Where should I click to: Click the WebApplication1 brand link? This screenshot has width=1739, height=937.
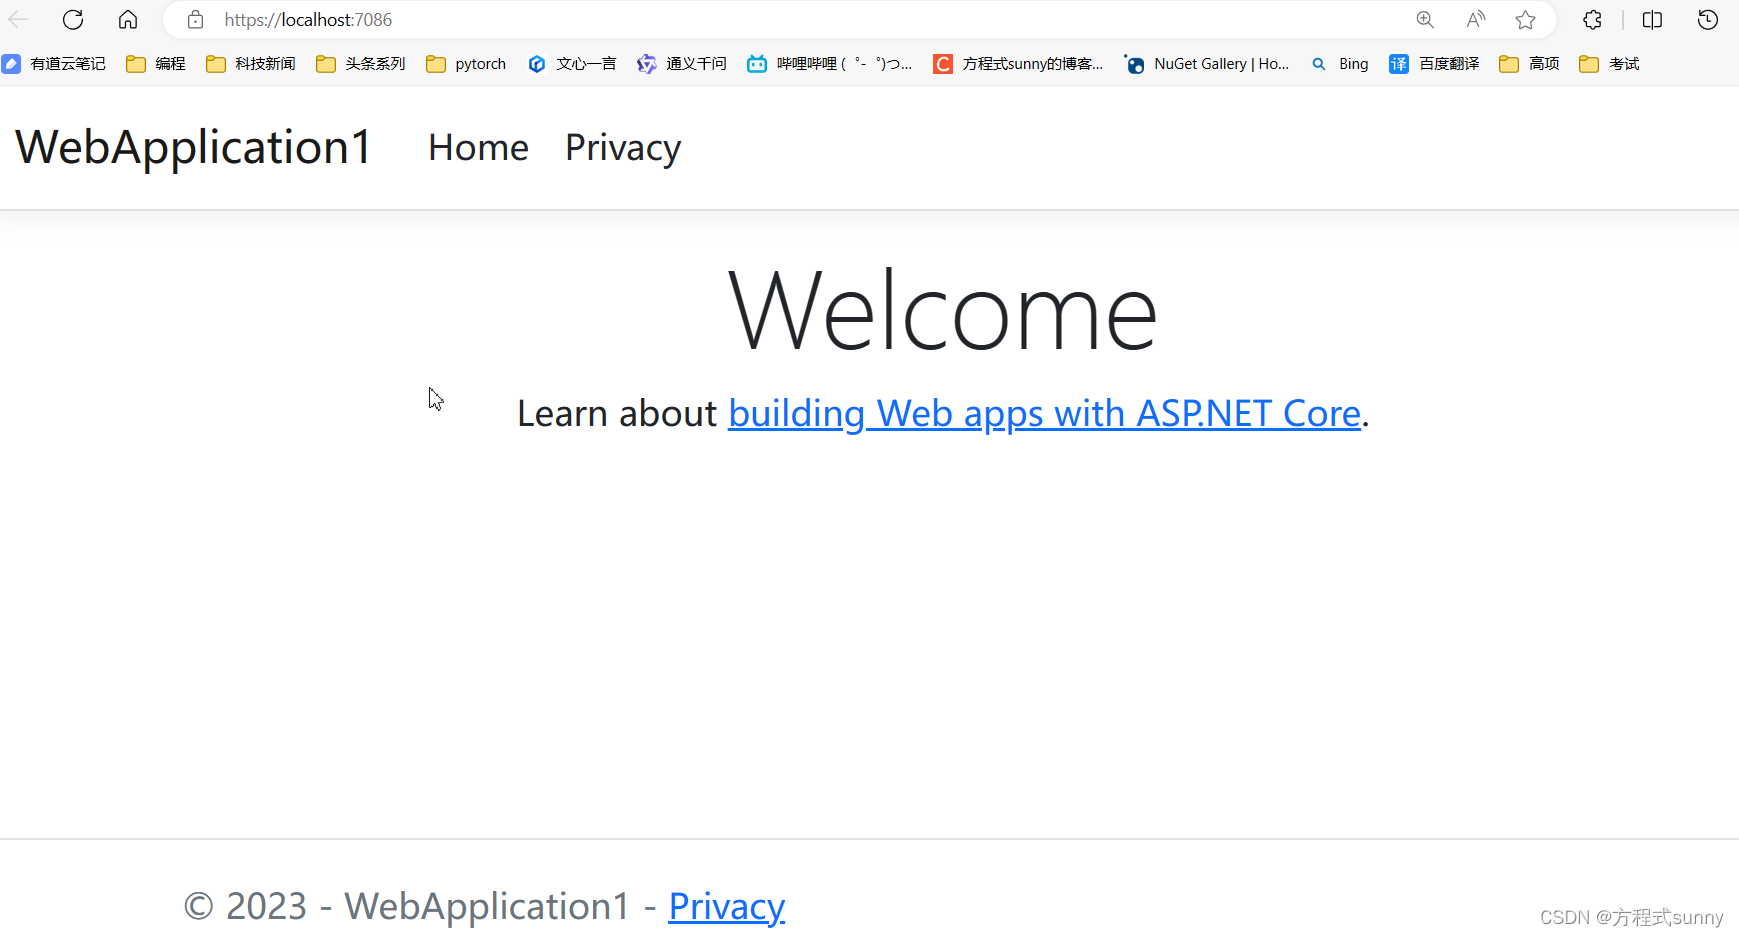coord(194,147)
